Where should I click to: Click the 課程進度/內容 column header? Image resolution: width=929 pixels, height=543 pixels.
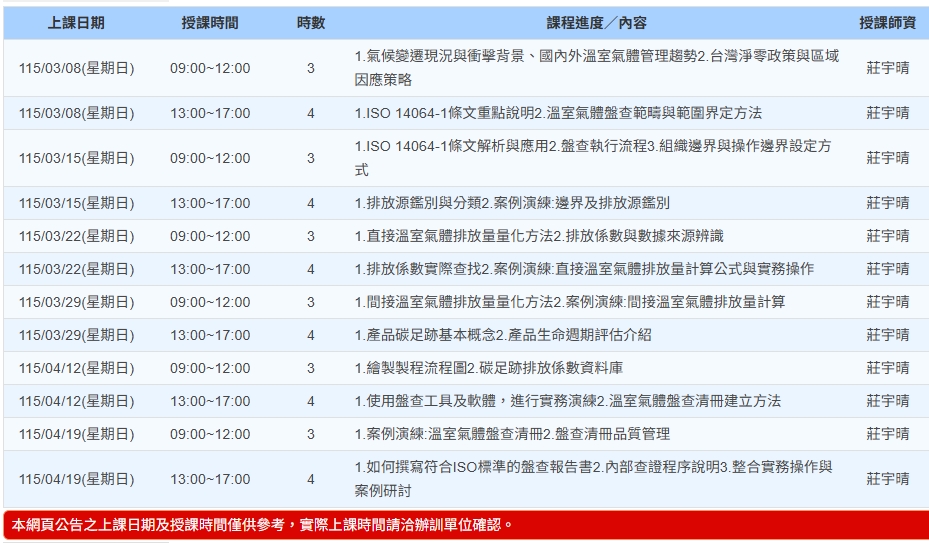point(596,23)
